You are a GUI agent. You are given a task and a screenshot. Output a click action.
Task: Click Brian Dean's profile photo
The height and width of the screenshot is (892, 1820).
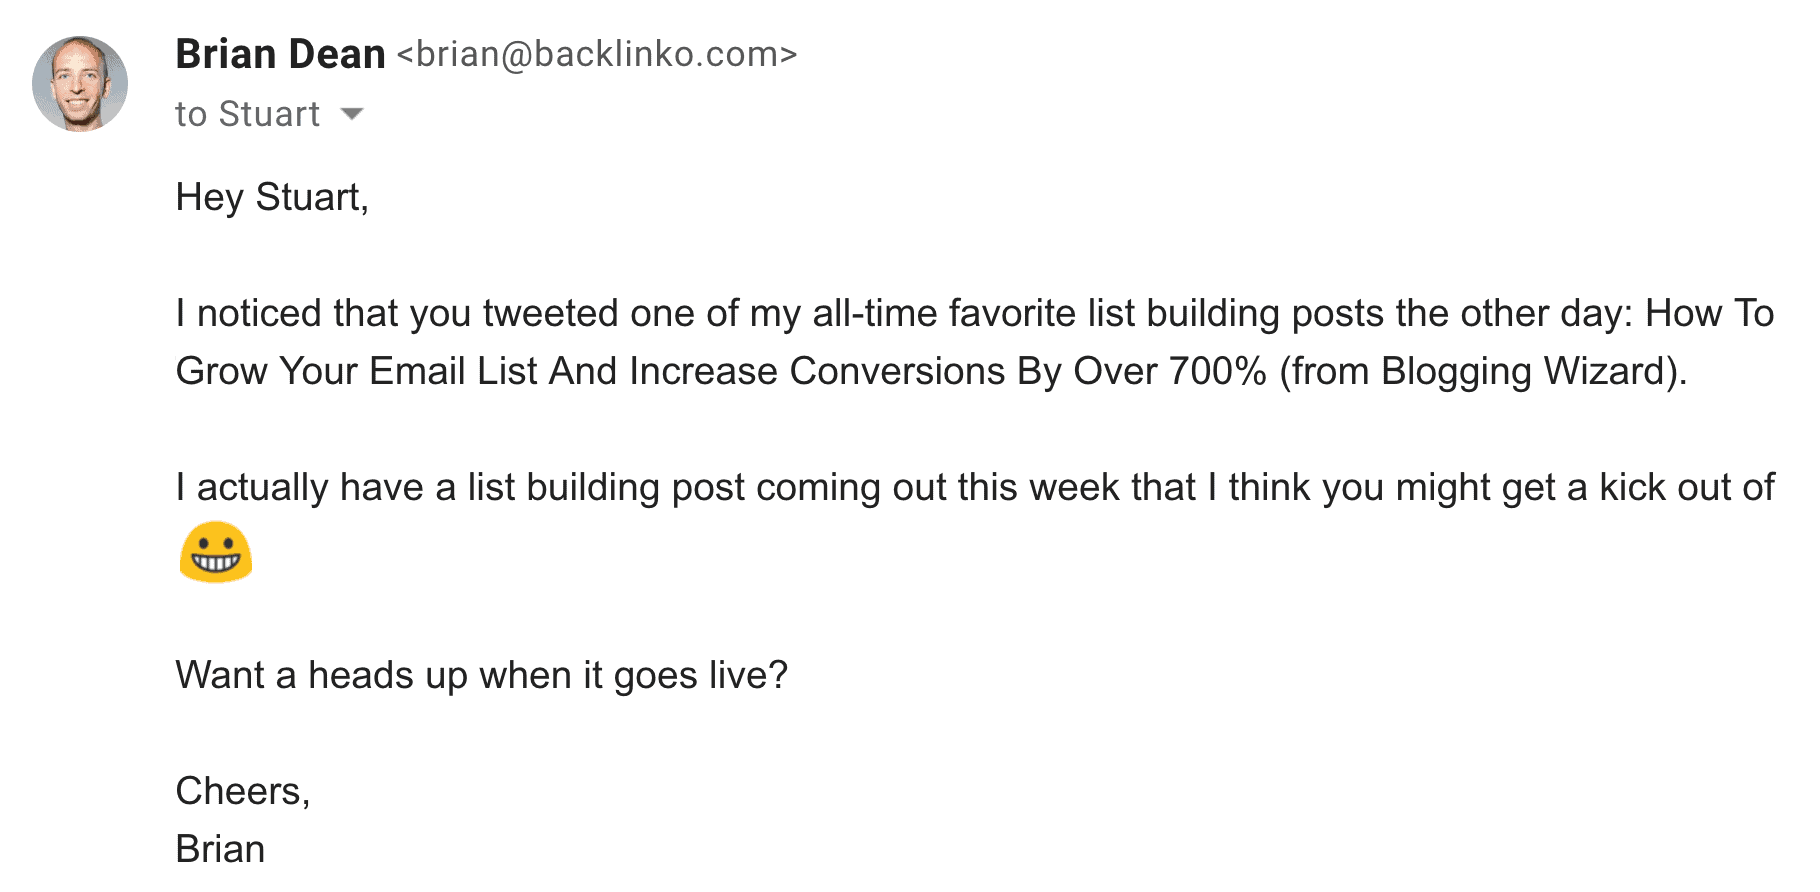pos(80,84)
